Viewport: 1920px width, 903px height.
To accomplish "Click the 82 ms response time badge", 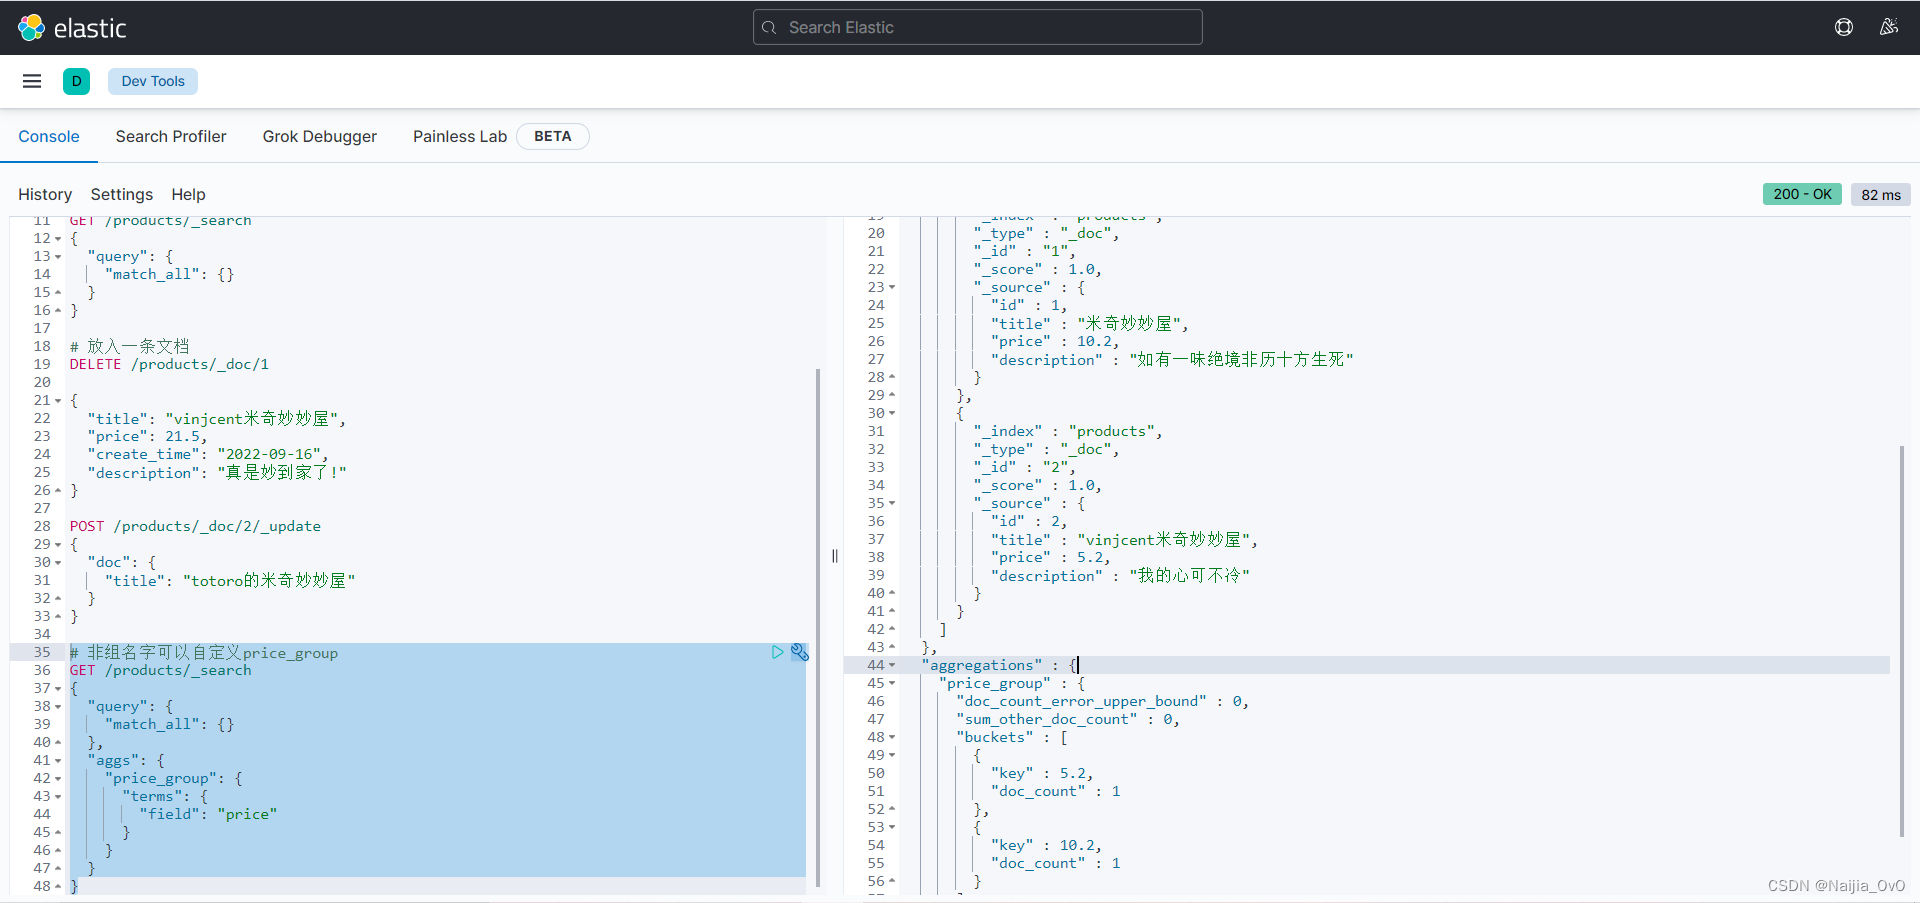I will point(1881,194).
